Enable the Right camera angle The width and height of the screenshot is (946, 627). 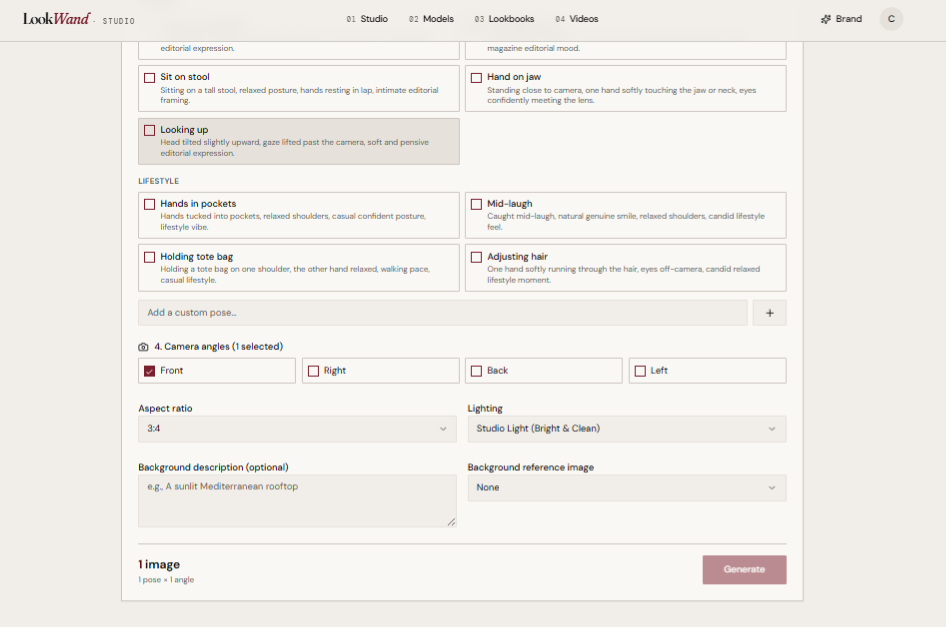pos(313,371)
